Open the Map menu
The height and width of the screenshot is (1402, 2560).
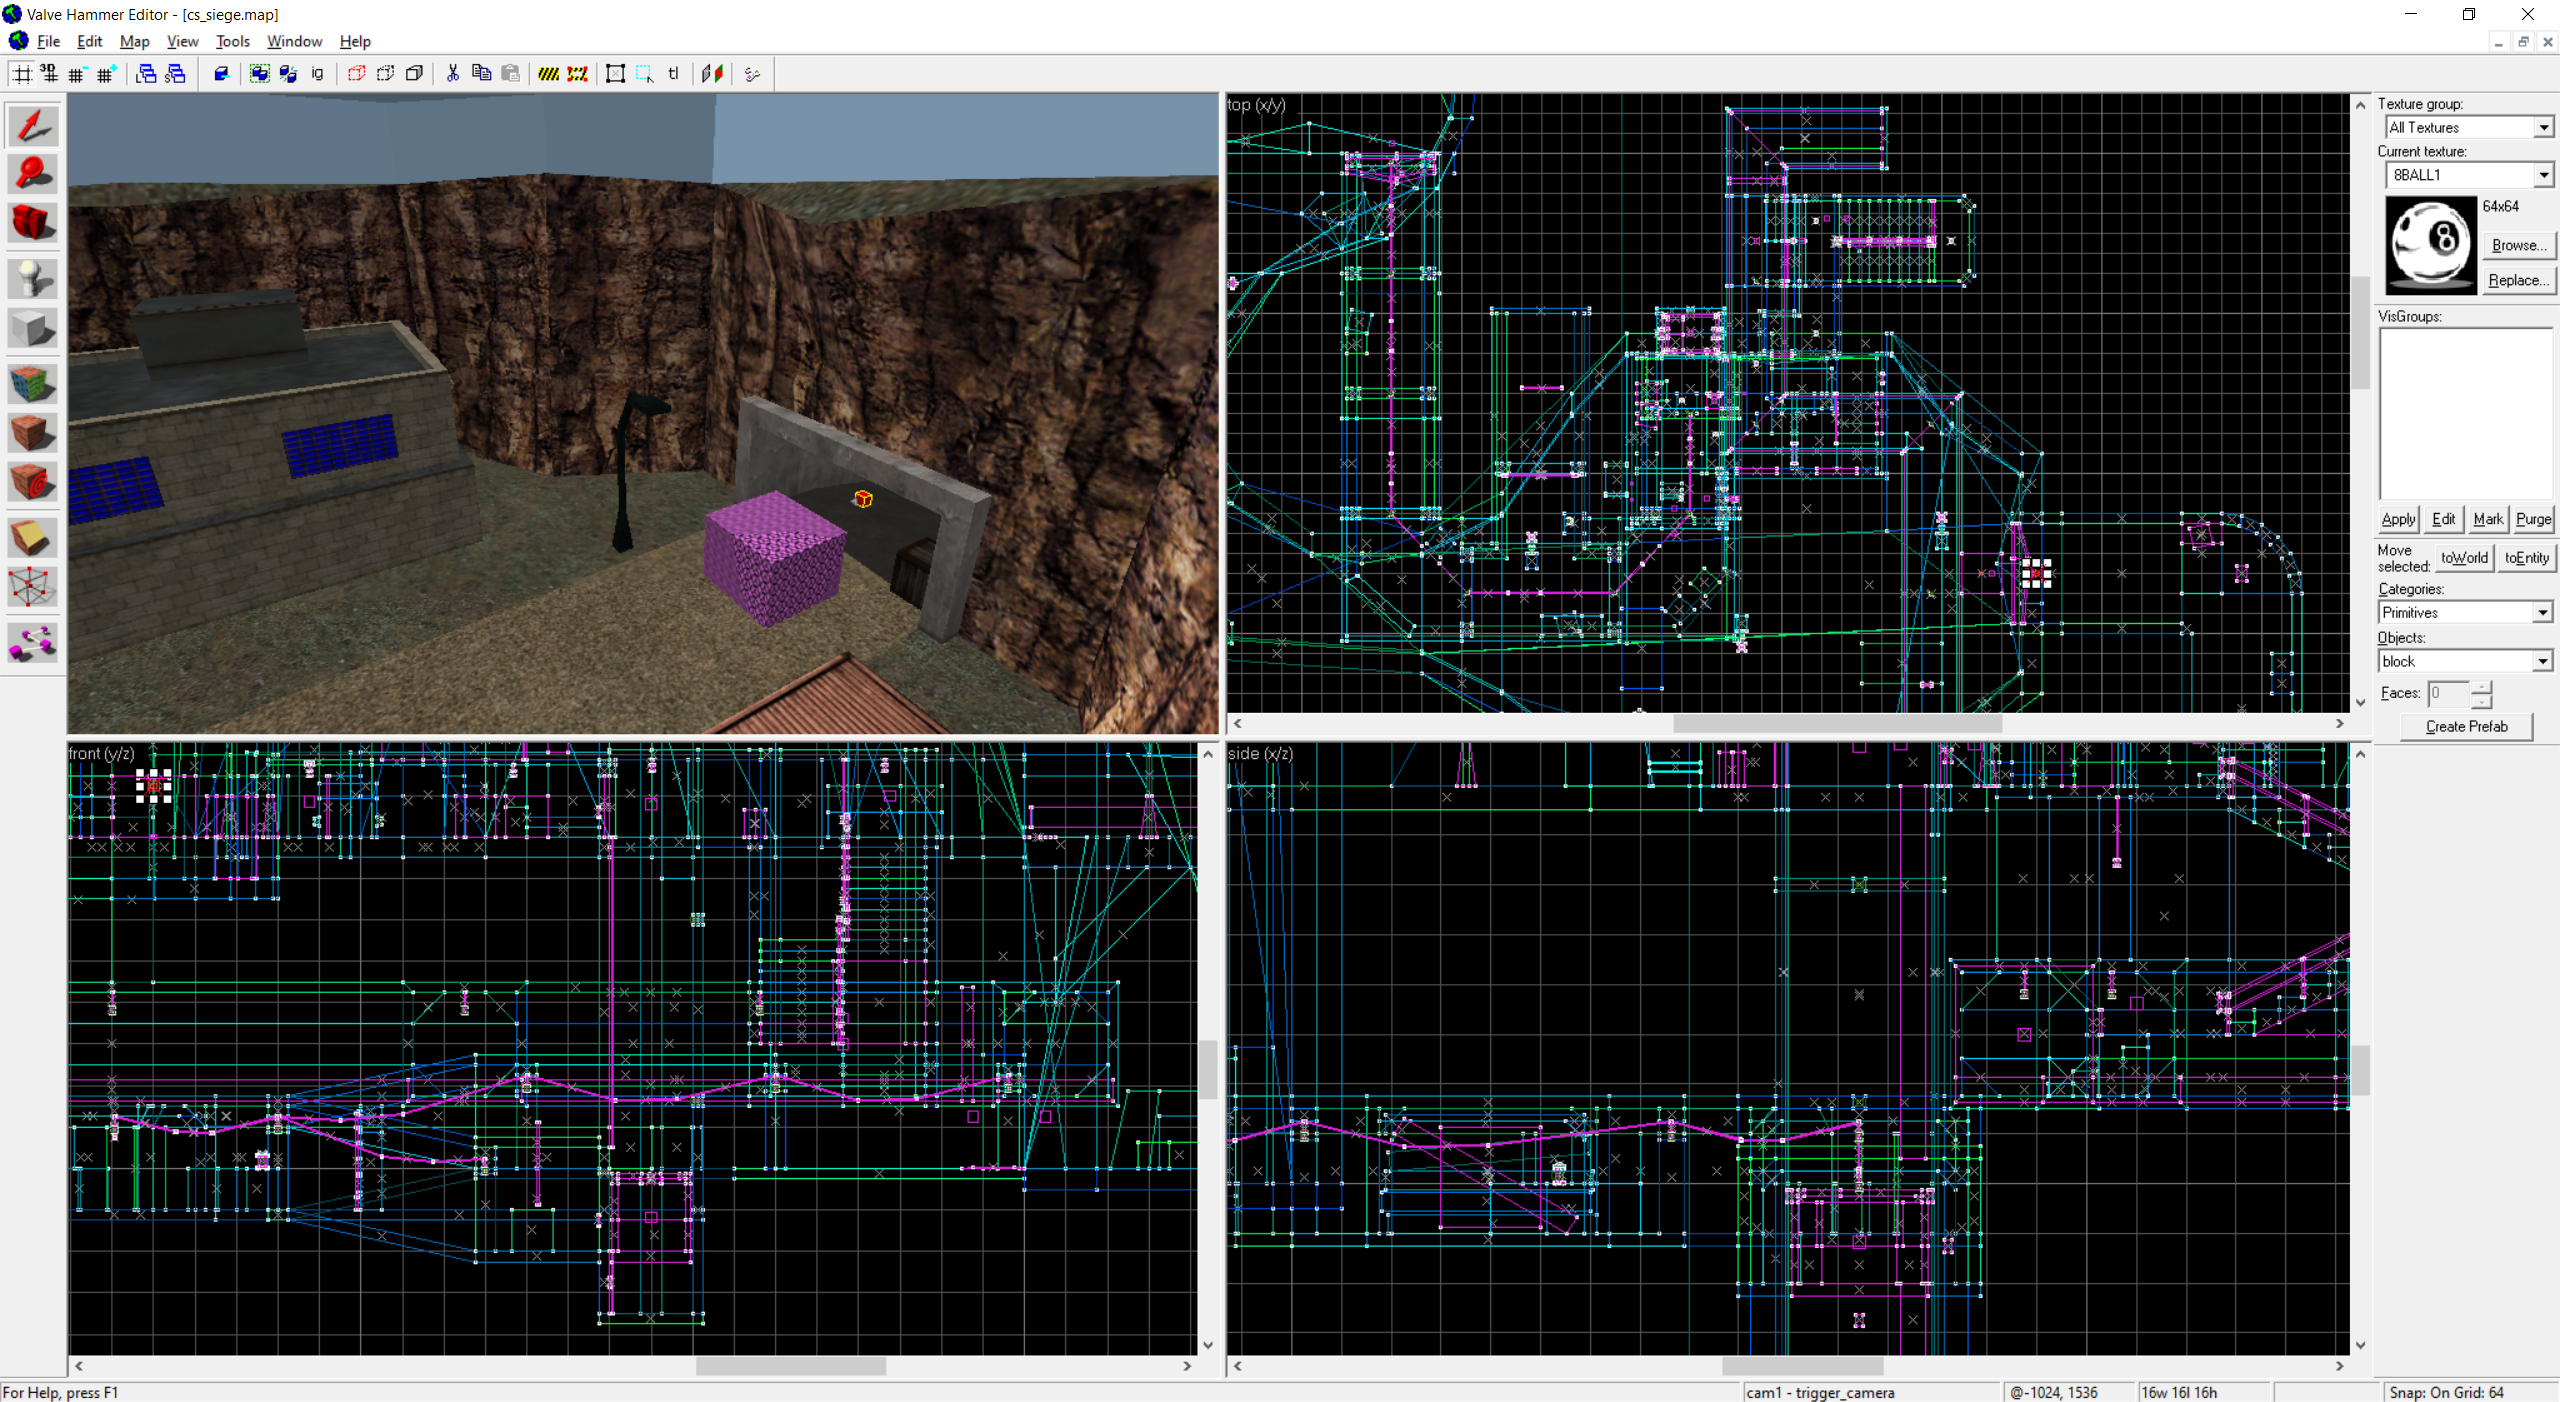pyautogui.click(x=134, y=41)
